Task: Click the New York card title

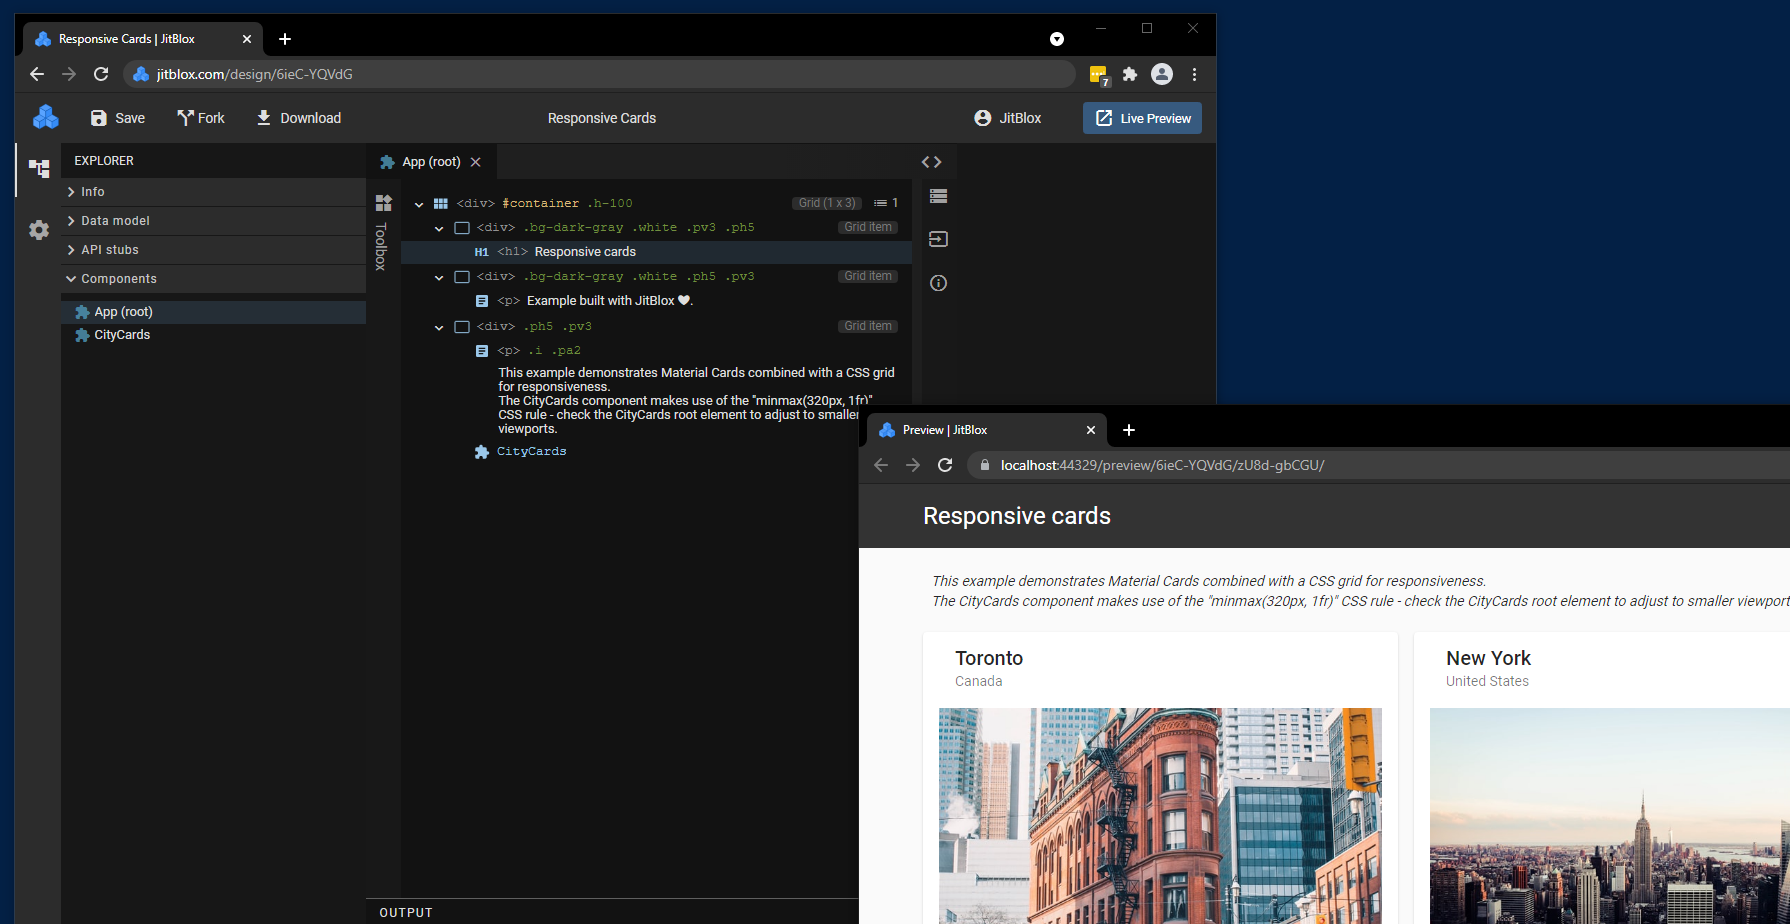Action: (x=1488, y=658)
